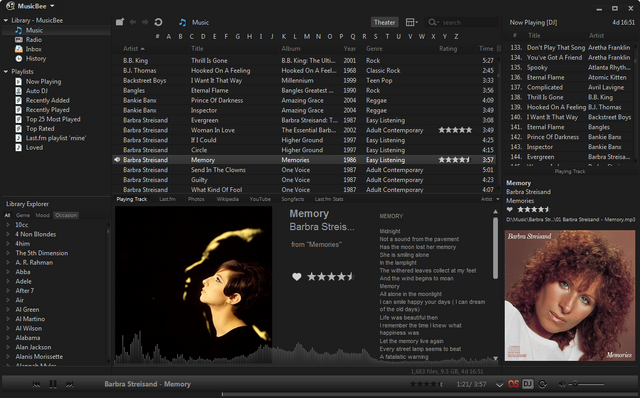Click the previous track button

click(x=36, y=384)
